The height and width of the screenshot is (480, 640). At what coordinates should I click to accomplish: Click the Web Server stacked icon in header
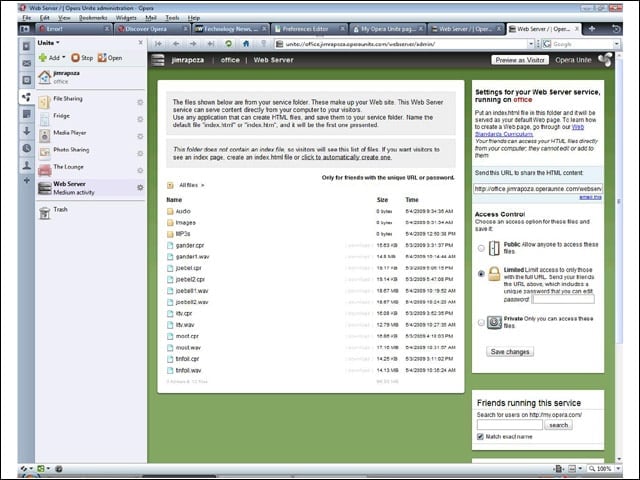pos(158,60)
